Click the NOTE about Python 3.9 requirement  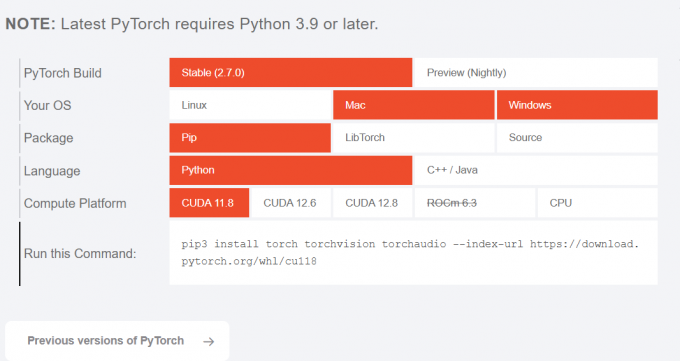pos(192,24)
